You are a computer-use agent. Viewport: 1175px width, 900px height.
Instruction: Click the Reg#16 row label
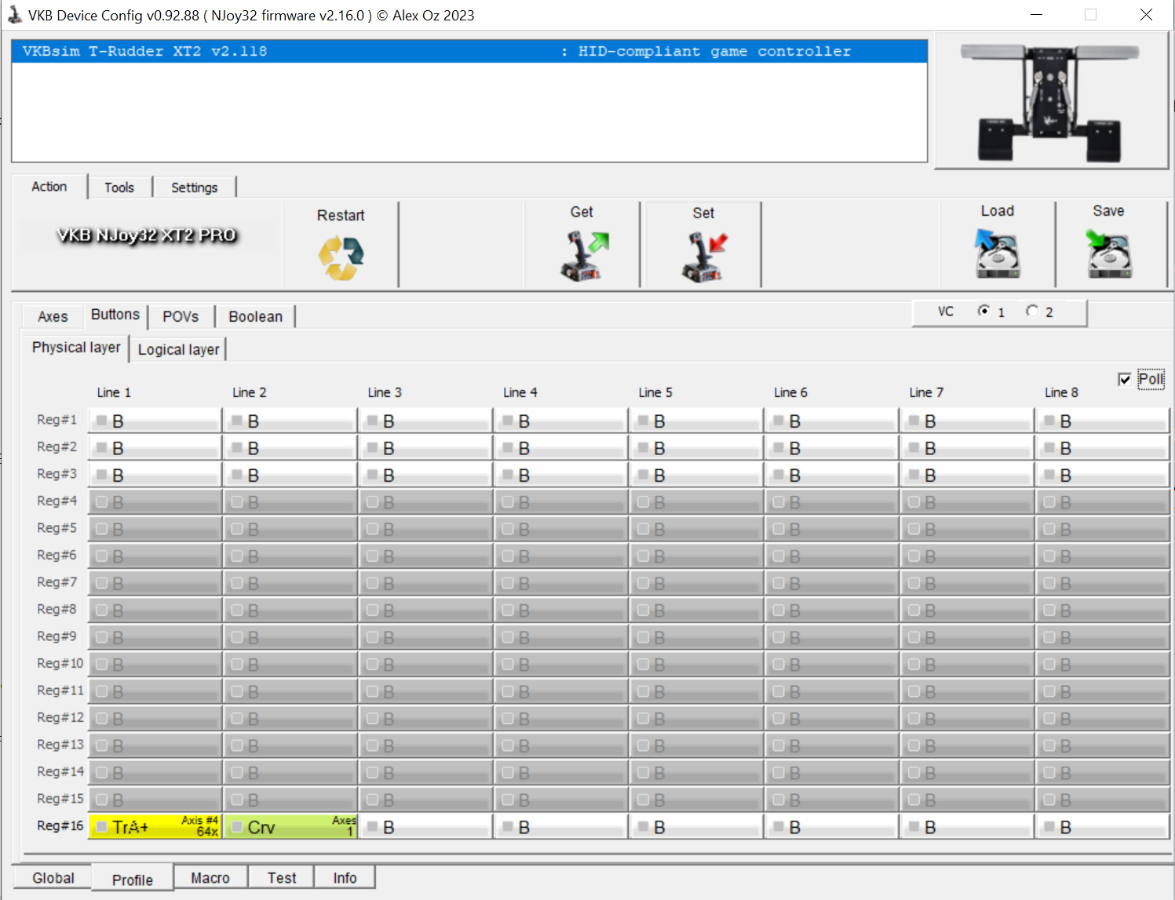pos(60,826)
